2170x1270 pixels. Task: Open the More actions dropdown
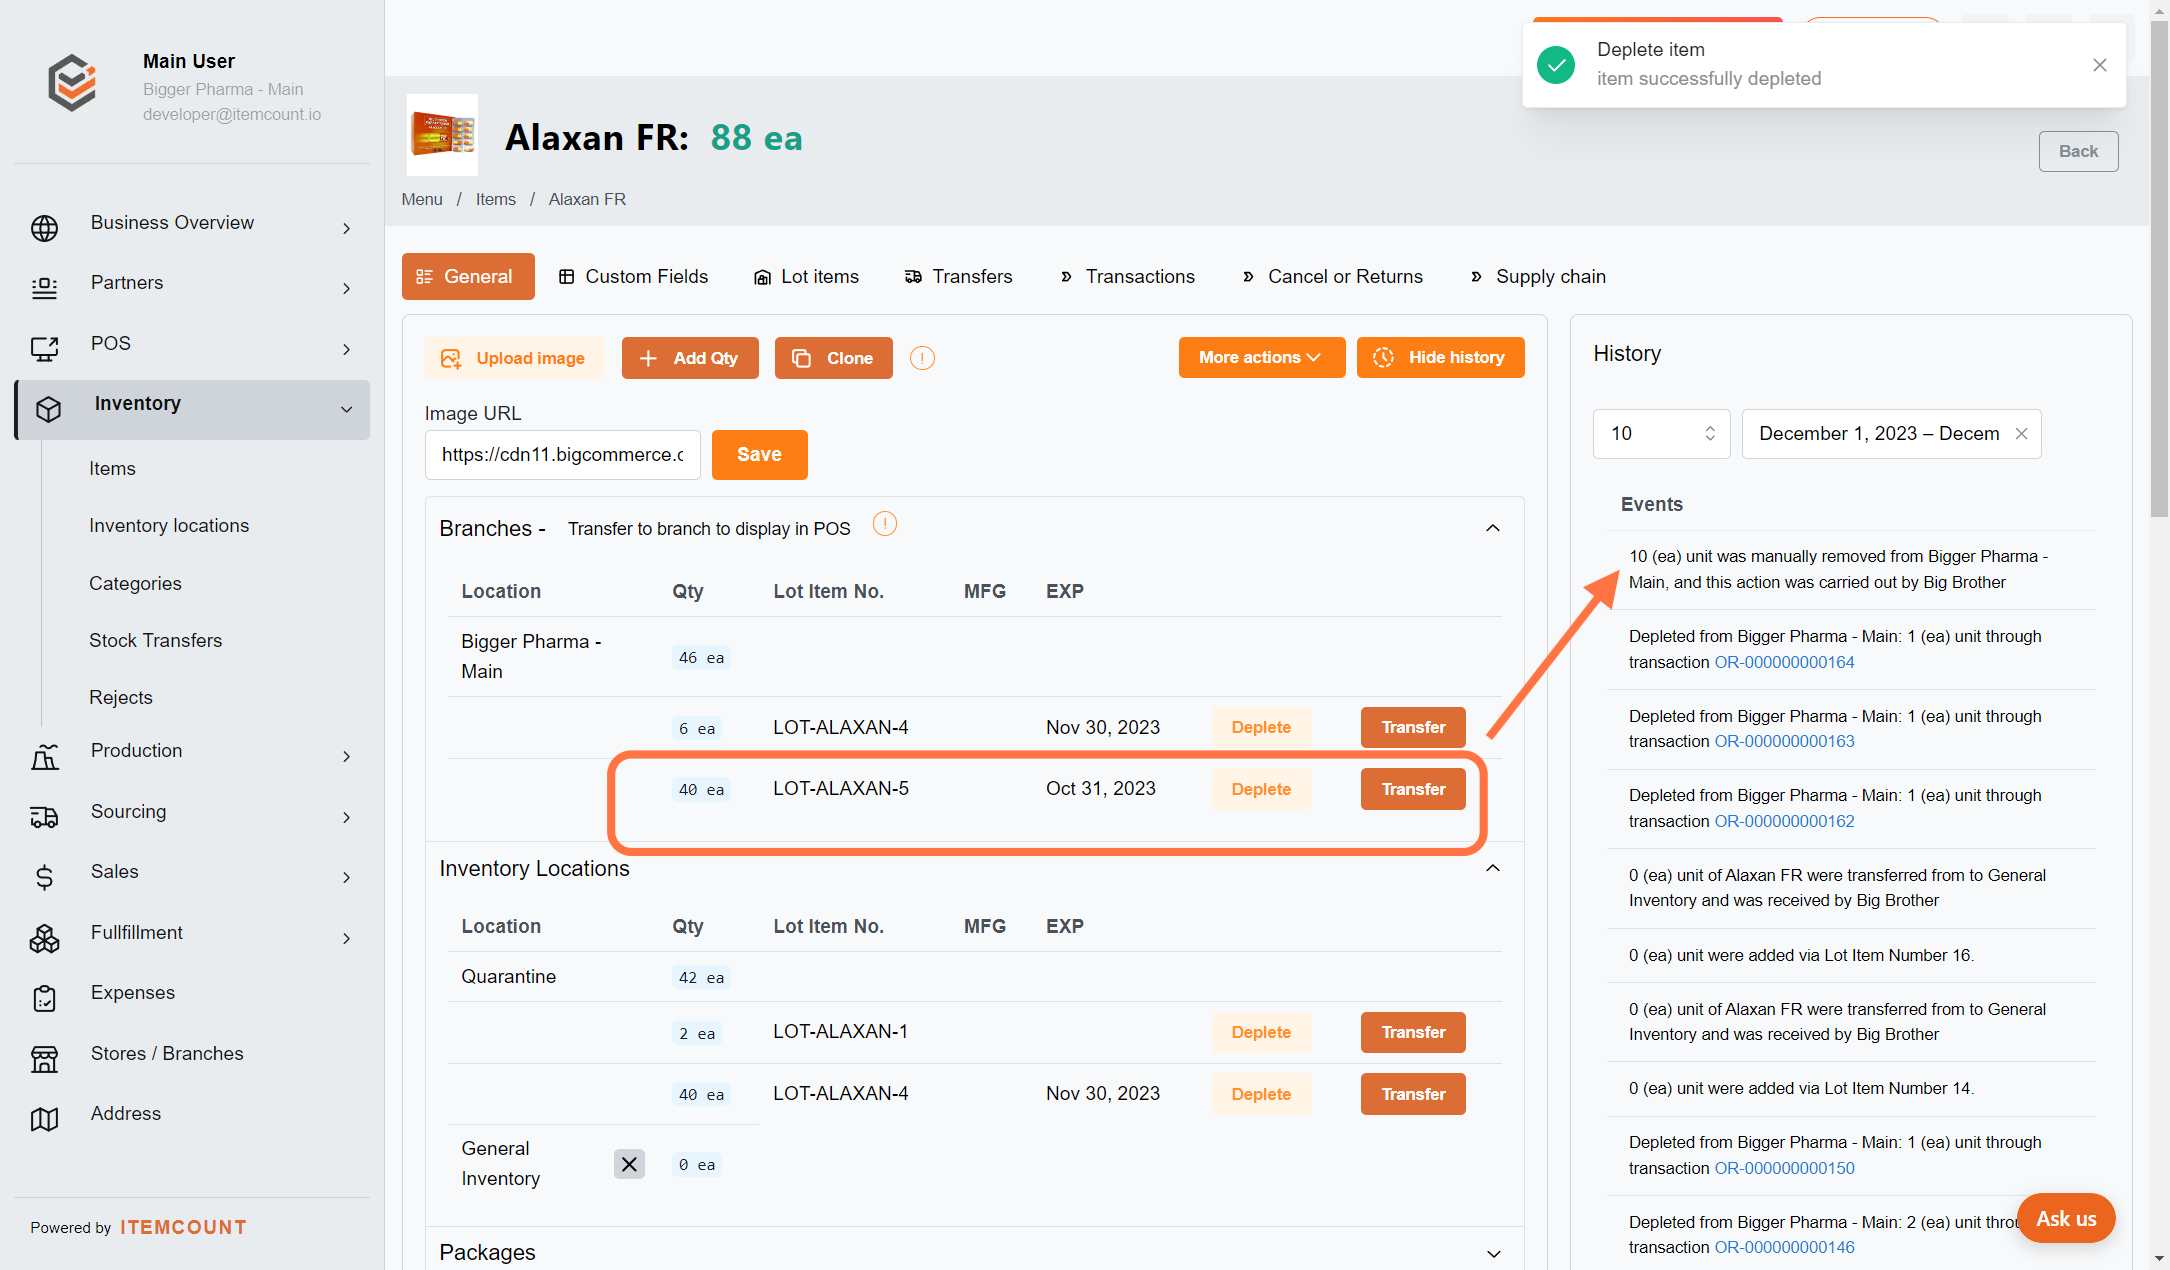[x=1261, y=357]
